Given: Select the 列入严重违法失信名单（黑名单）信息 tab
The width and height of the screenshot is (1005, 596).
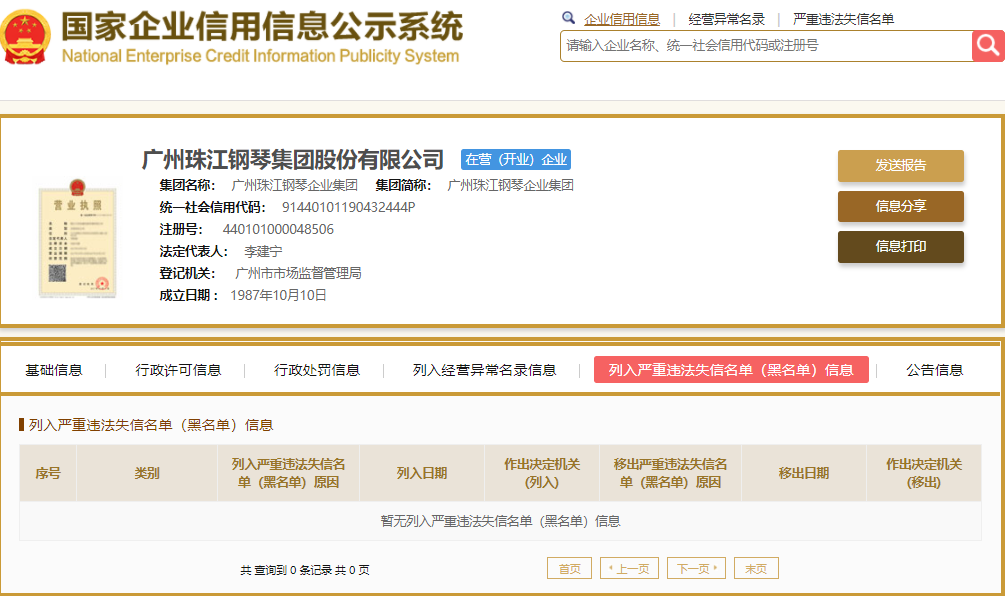Looking at the screenshot, I should click(x=731, y=370).
